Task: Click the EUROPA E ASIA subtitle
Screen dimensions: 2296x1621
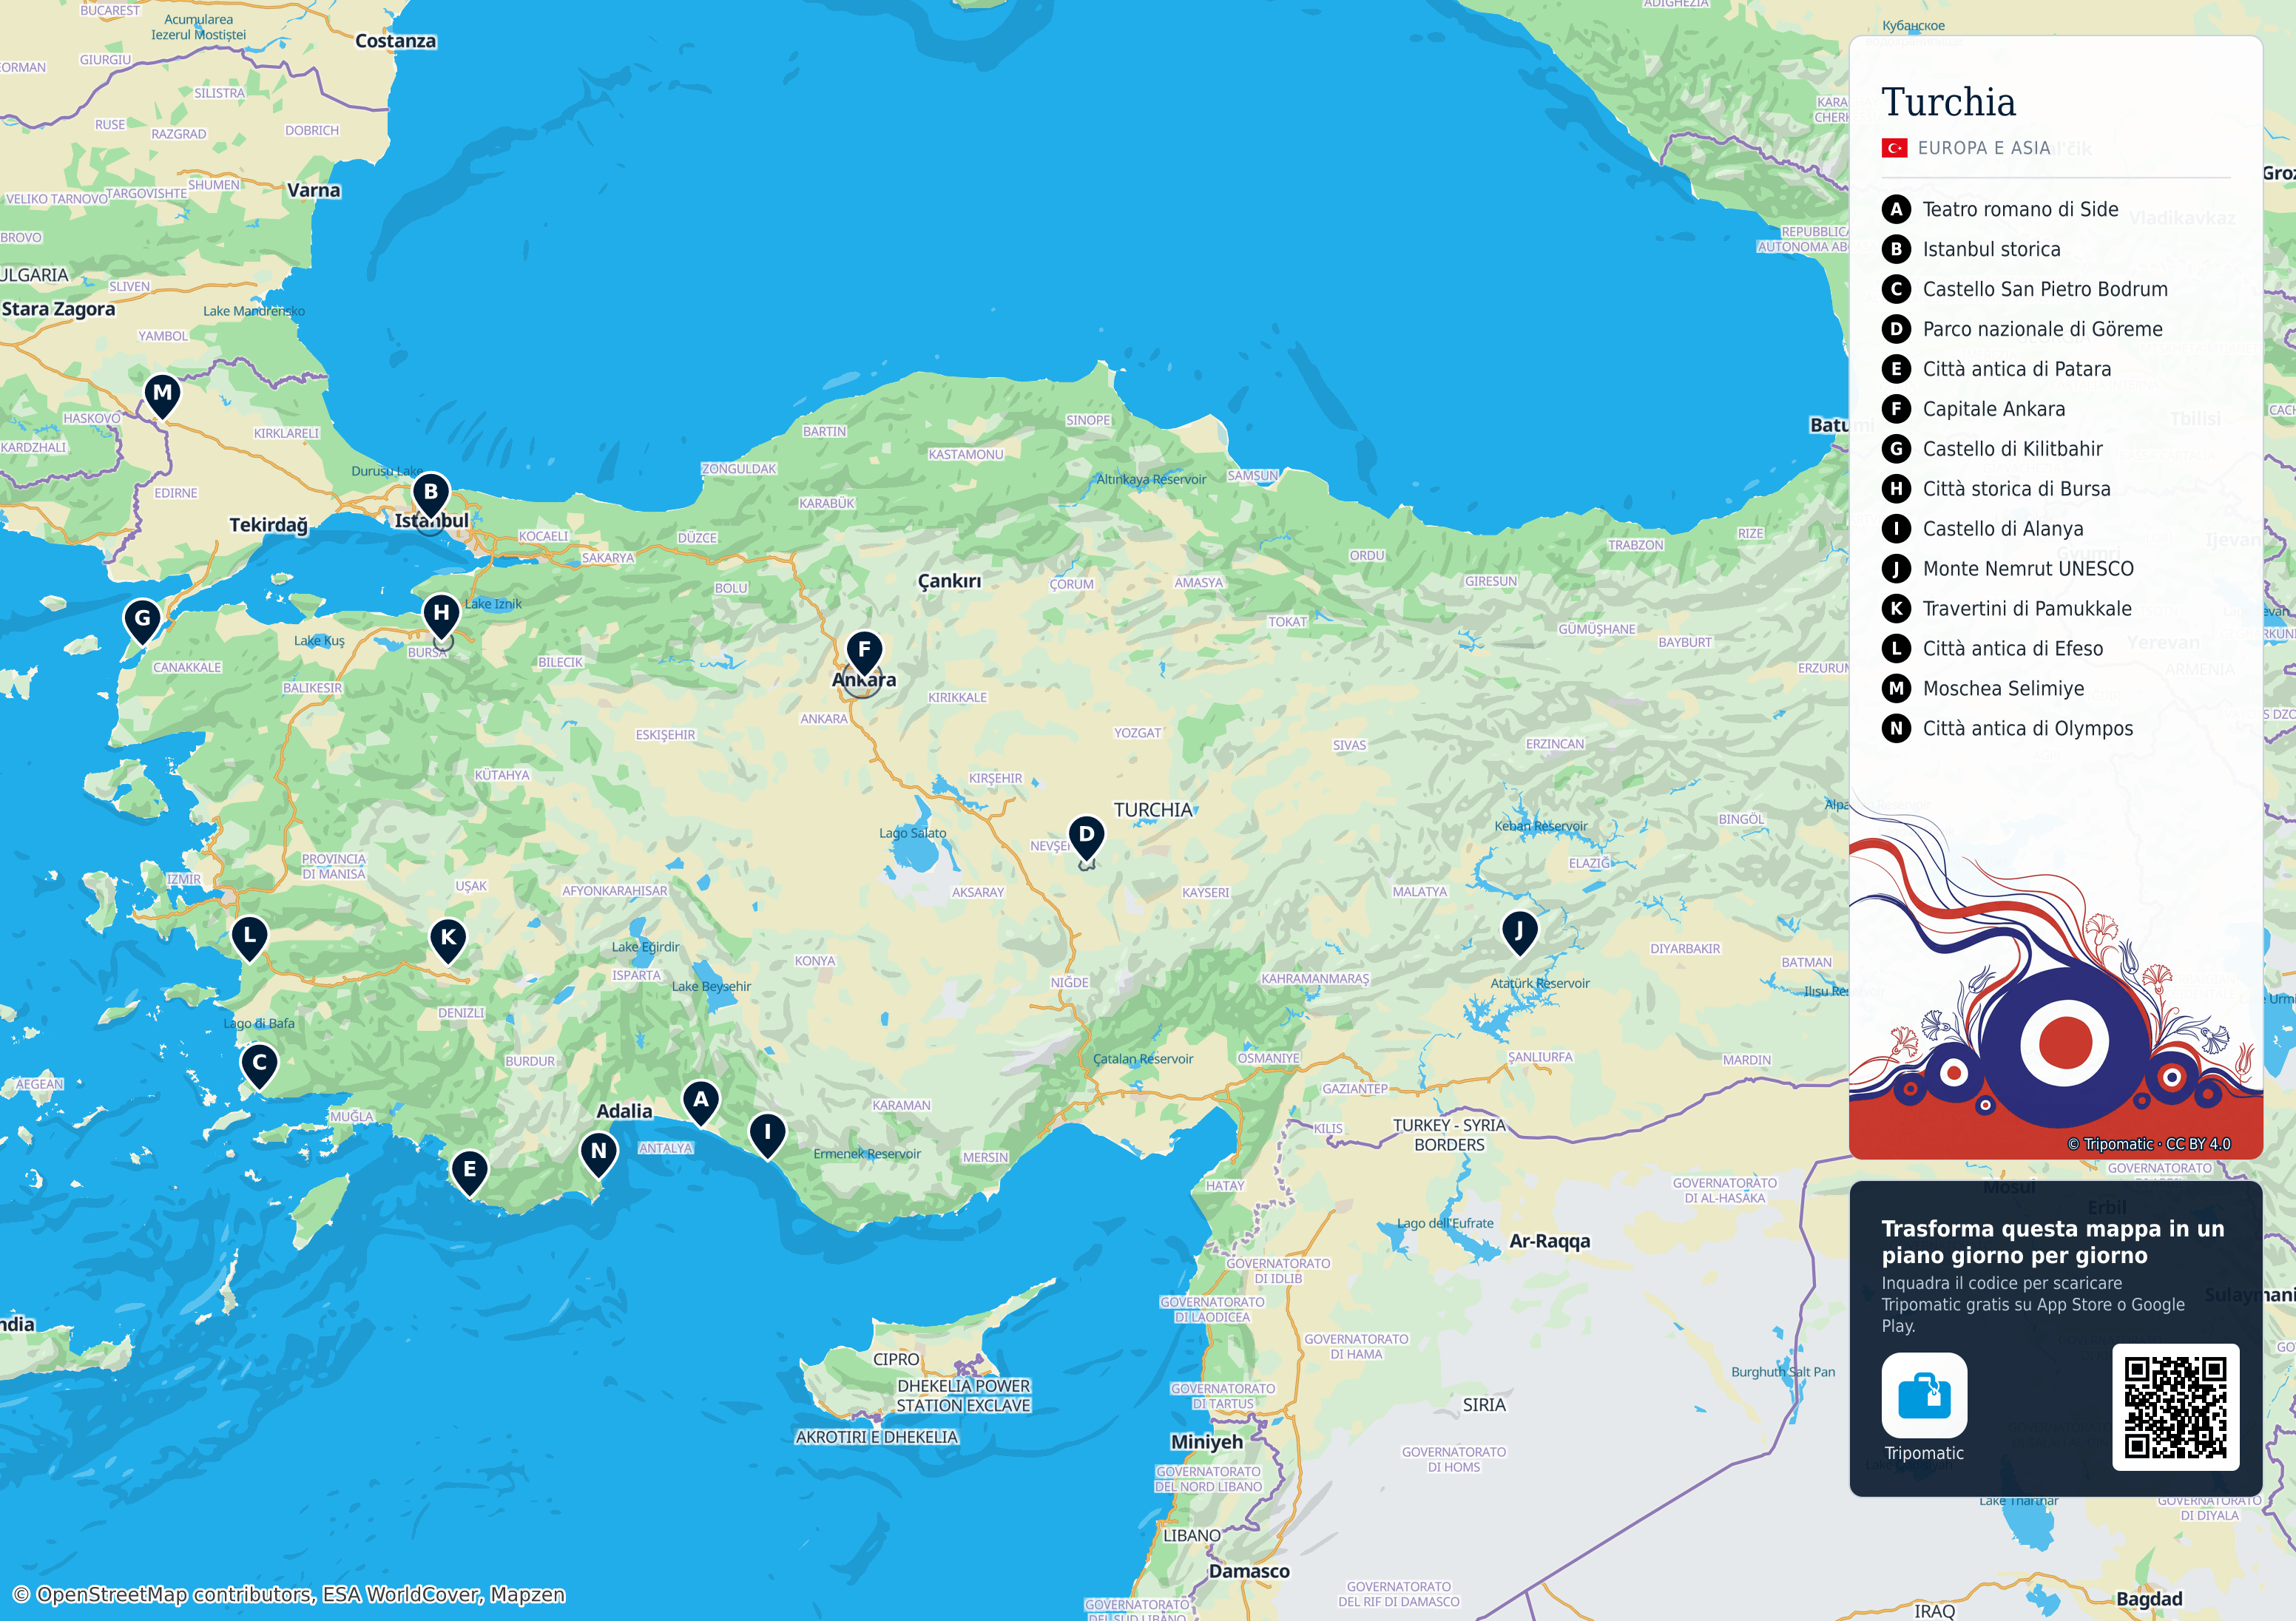Action: pyautogui.click(x=1984, y=148)
